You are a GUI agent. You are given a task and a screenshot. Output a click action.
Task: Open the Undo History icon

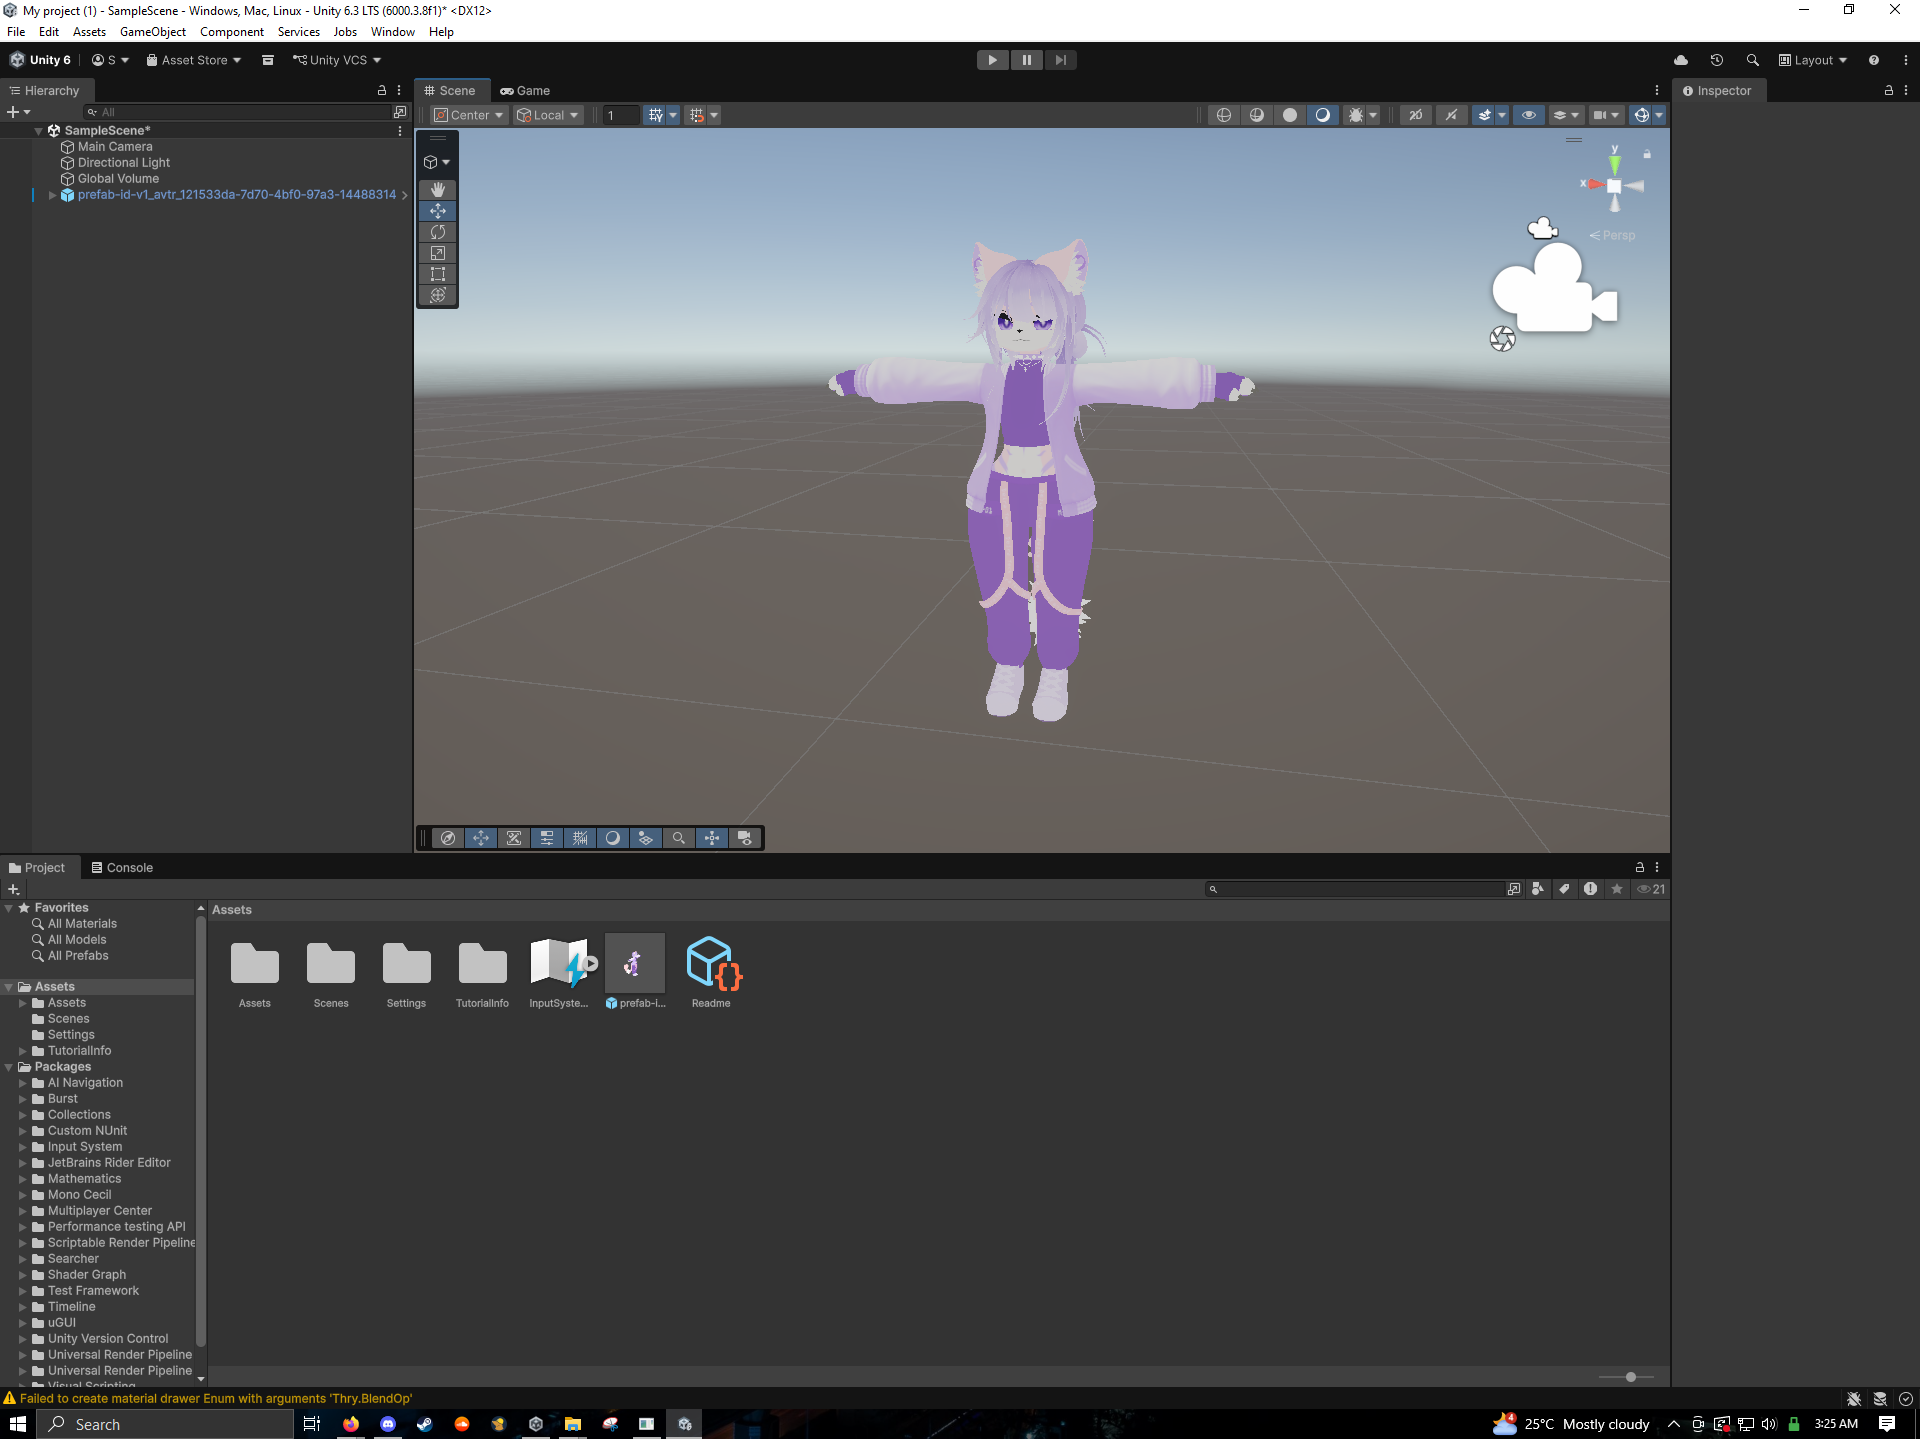(x=1717, y=60)
